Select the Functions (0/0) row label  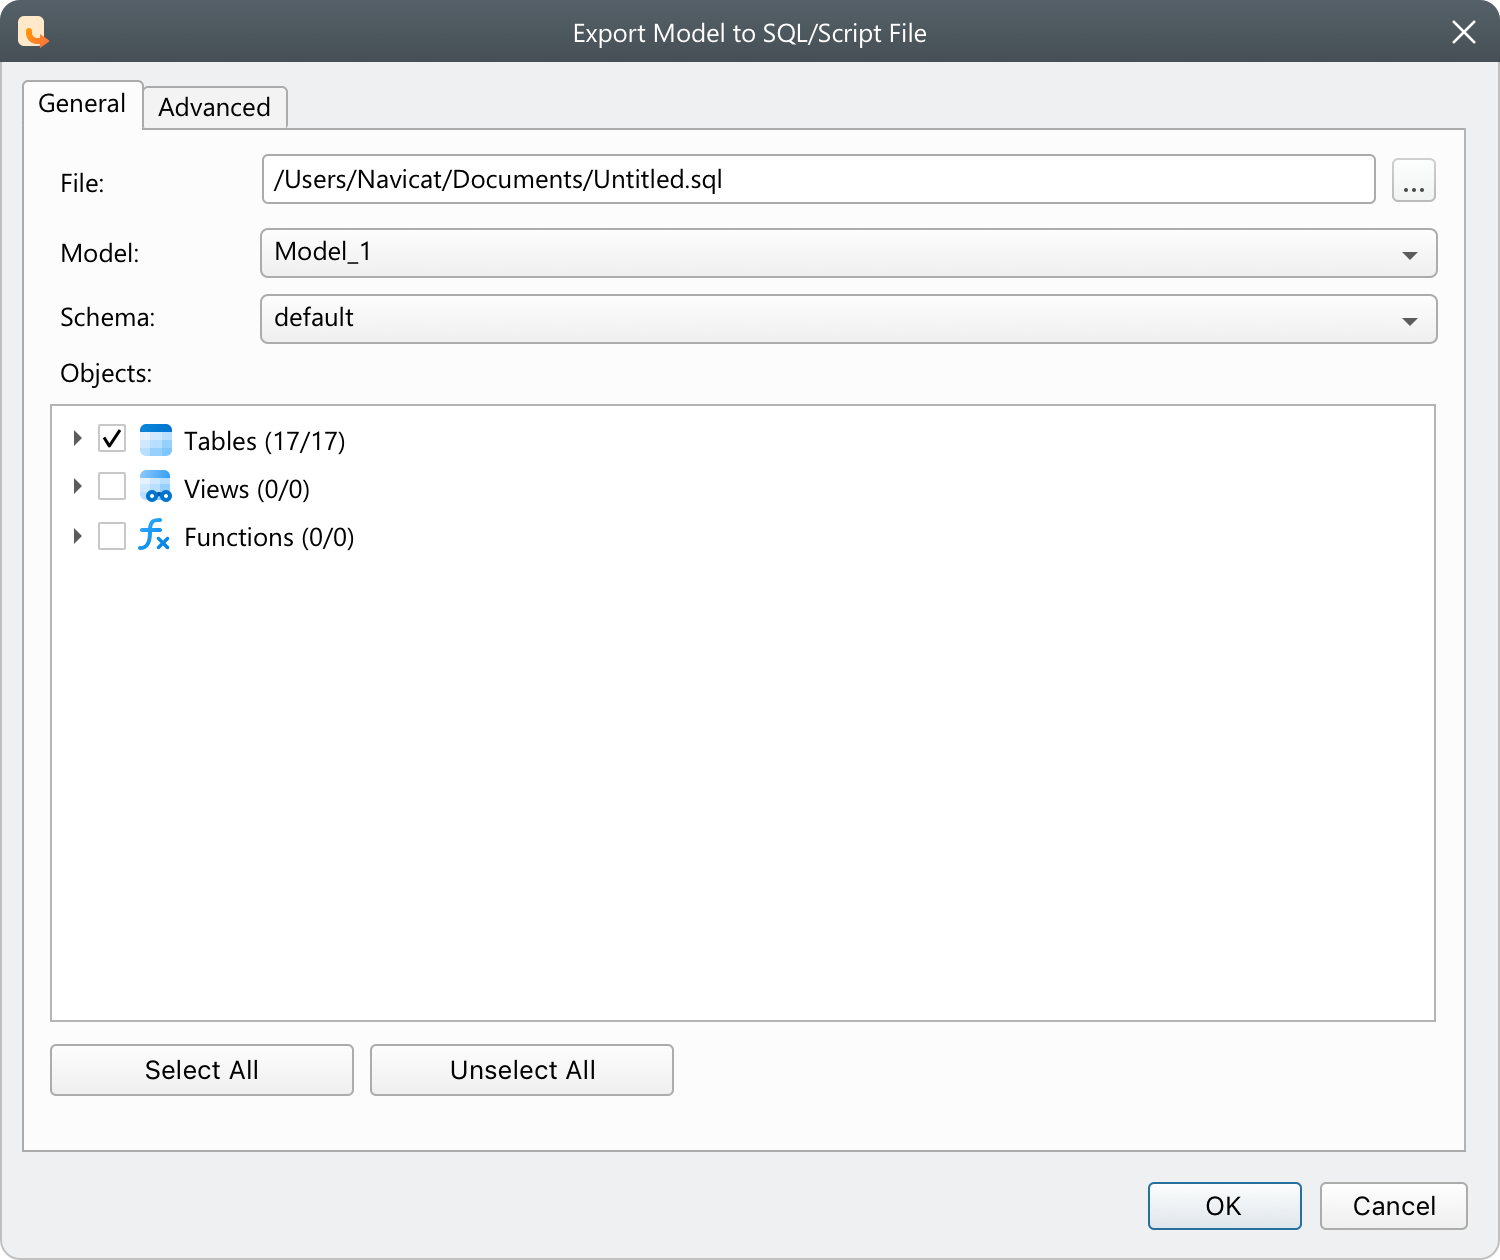(x=269, y=537)
